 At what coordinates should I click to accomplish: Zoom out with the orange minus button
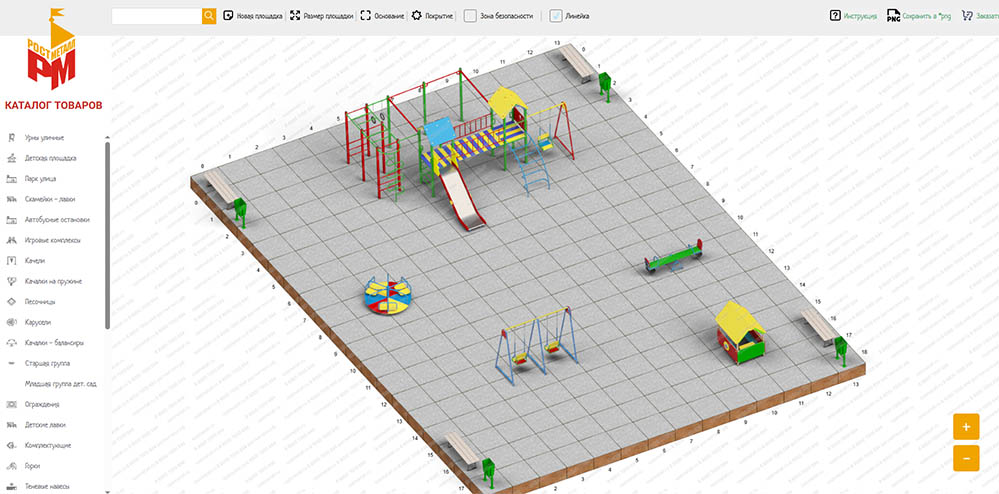[x=965, y=458]
